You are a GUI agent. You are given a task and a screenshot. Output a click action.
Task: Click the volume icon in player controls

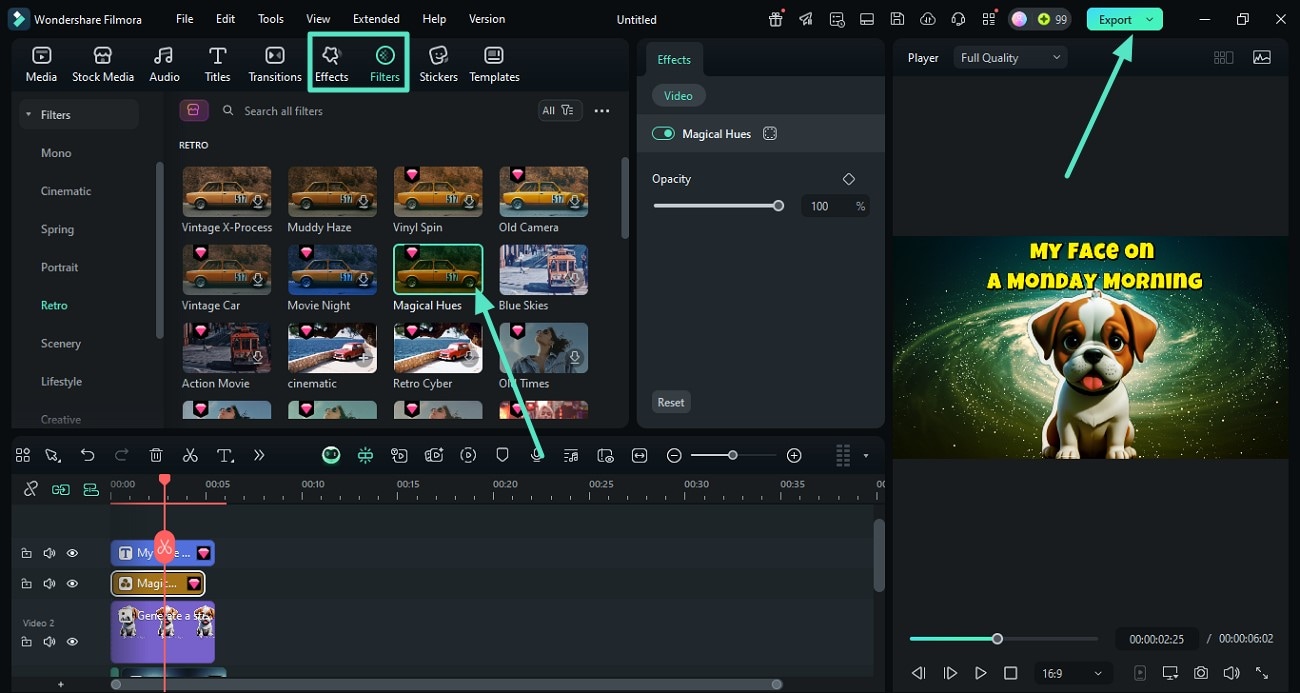[1231, 673]
